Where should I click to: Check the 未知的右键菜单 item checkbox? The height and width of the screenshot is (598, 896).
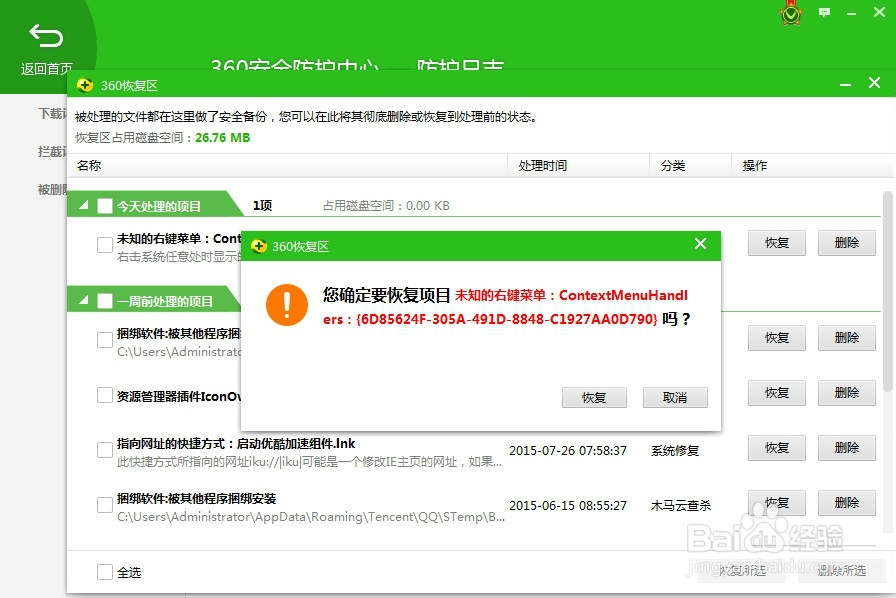[105, 245]
